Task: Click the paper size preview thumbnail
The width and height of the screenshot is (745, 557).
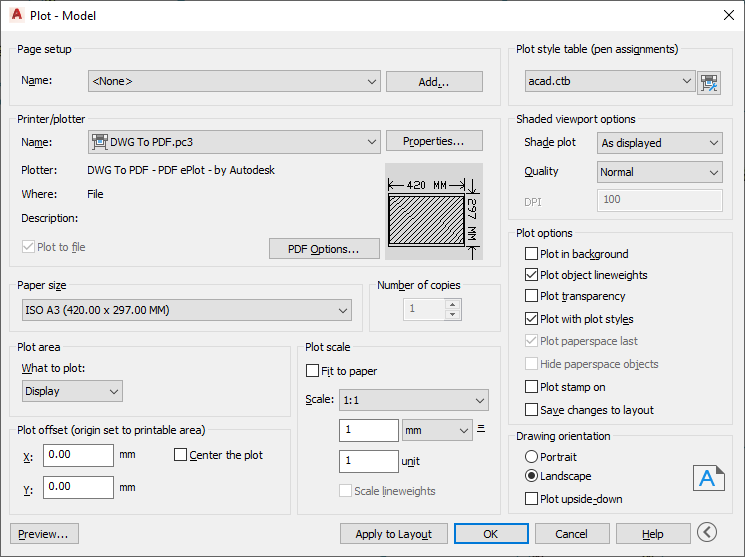Action: click(x=434, y=211)
